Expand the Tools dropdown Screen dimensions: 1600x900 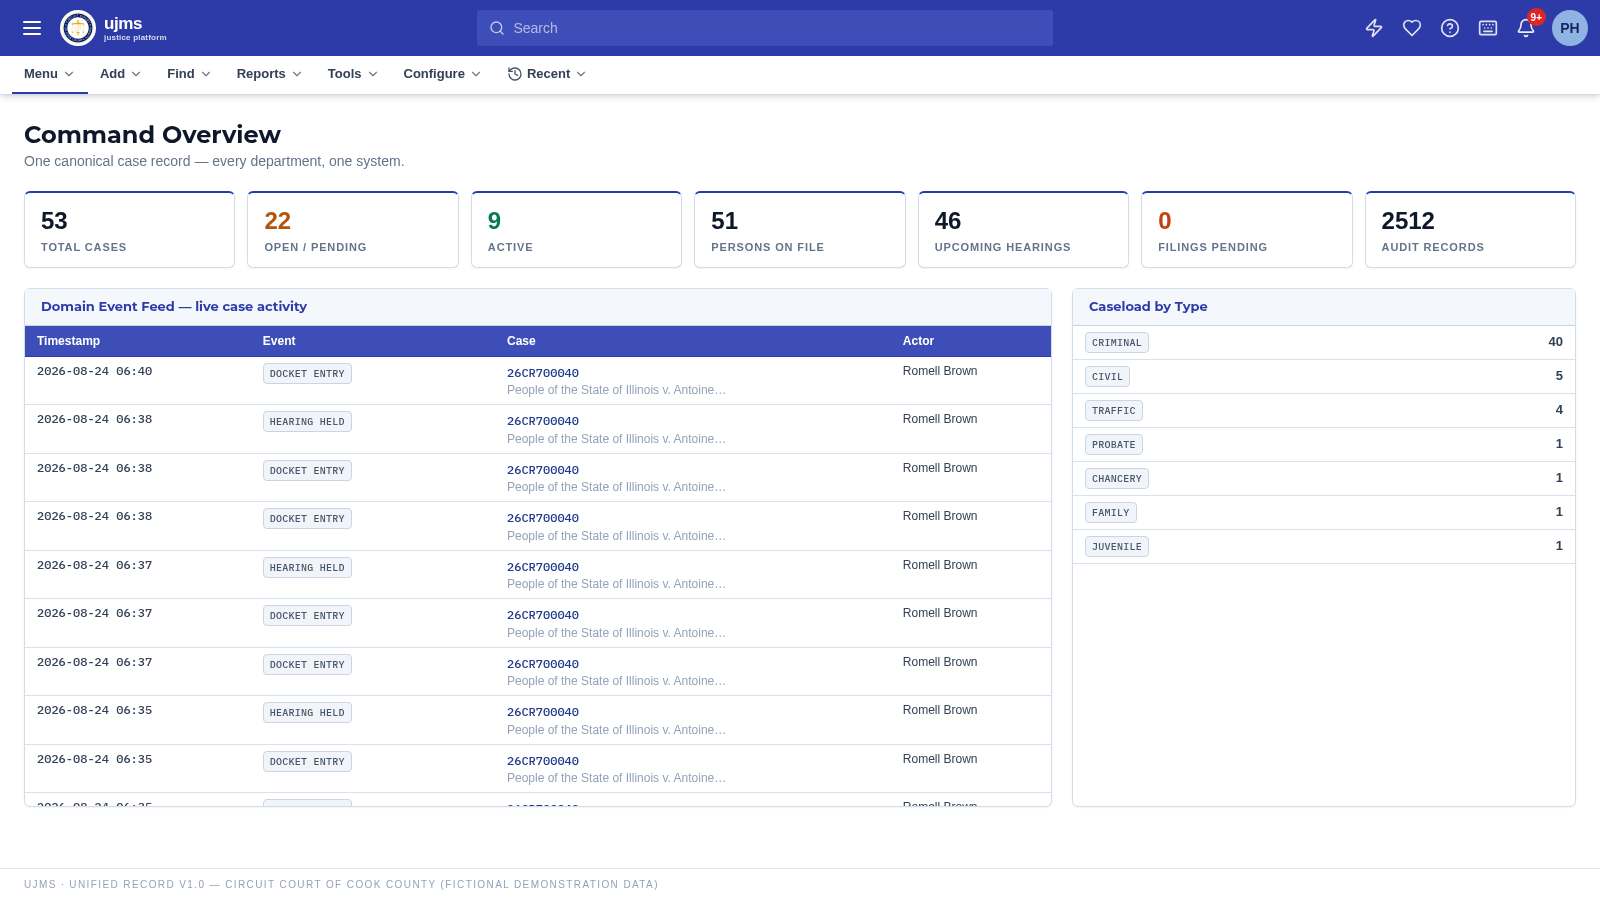click(352, 74)
